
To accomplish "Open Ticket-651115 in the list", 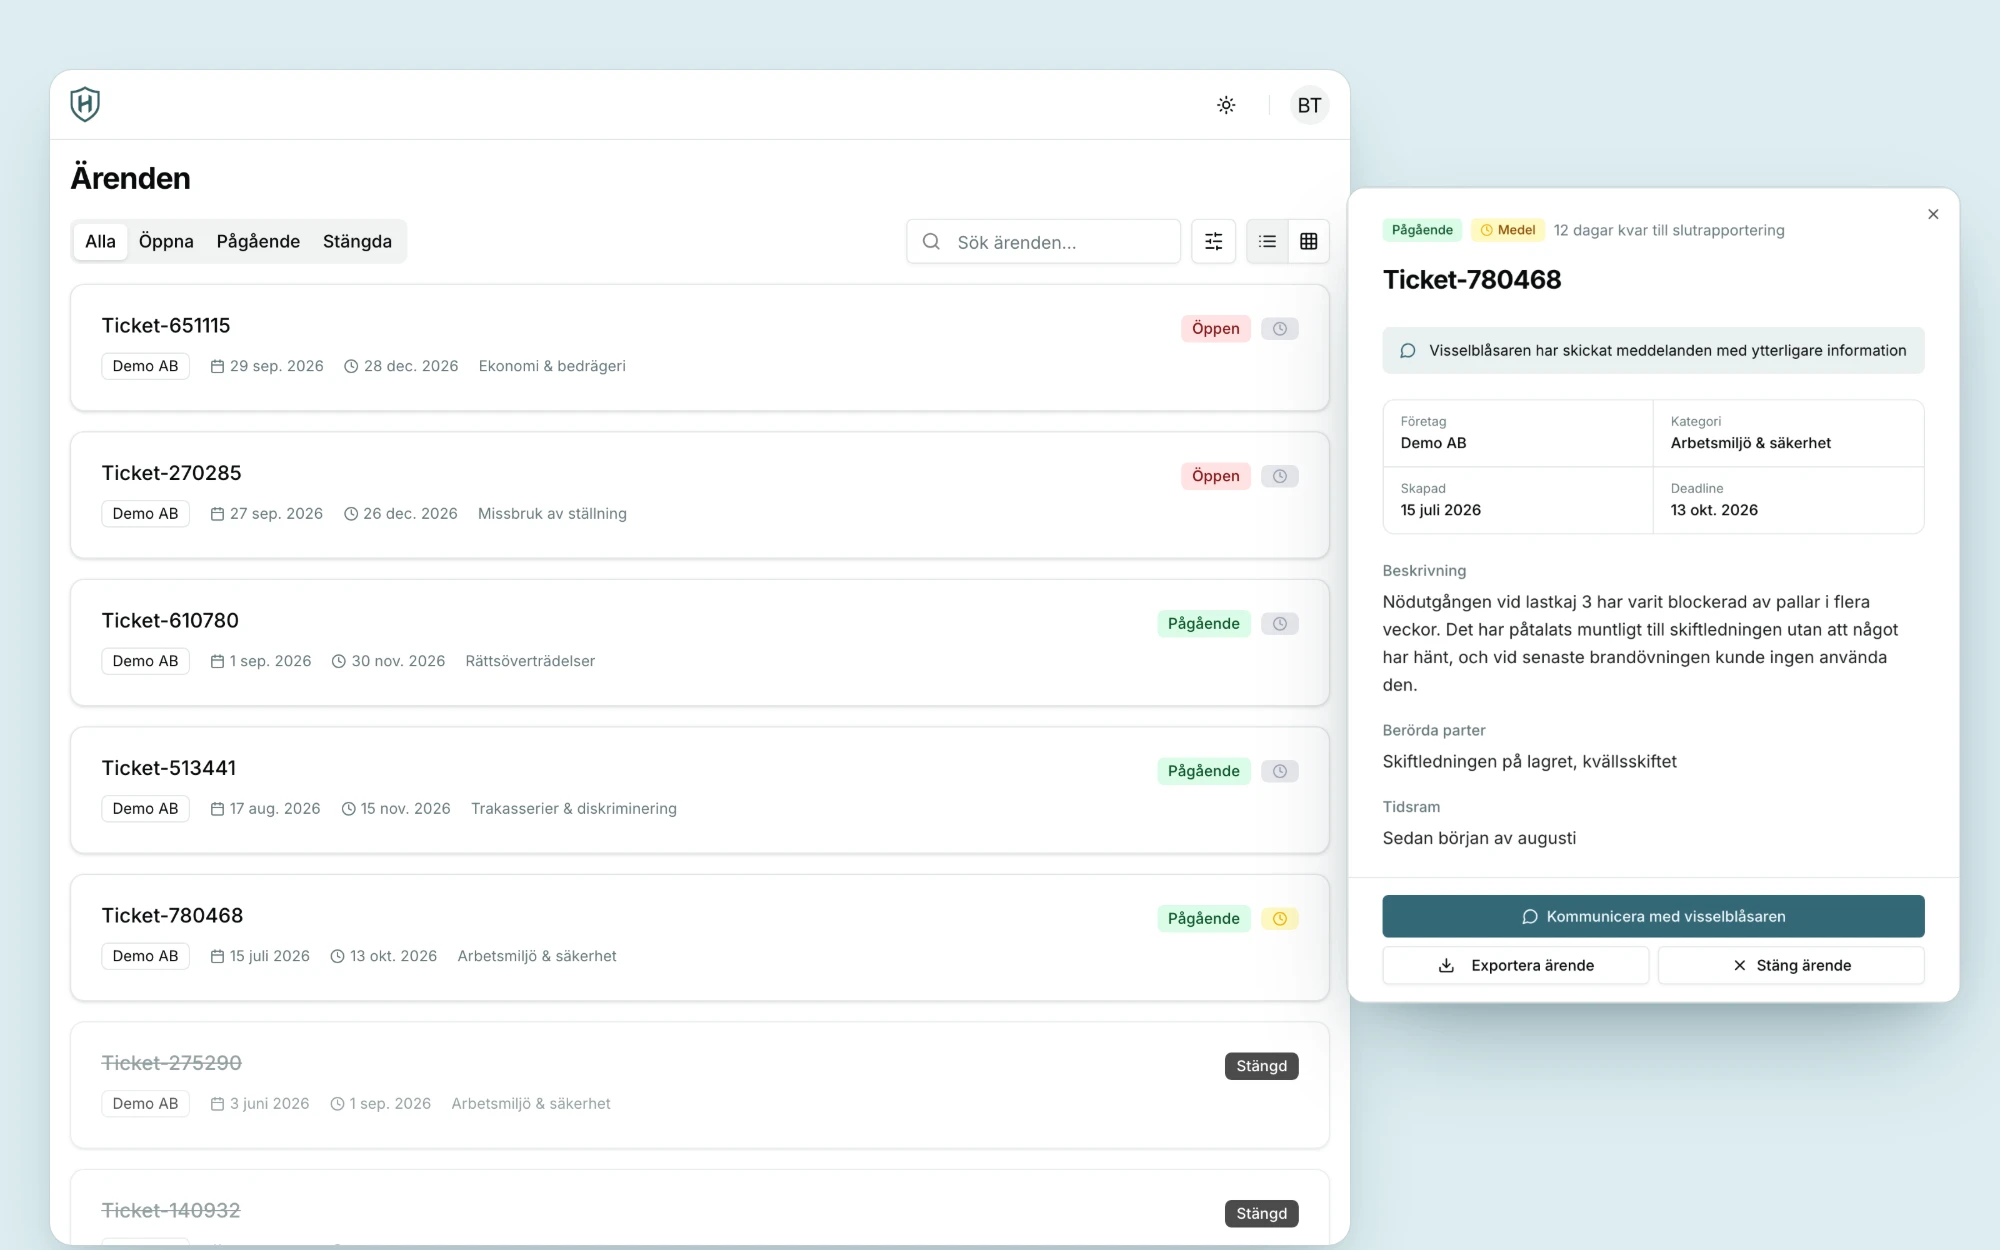I will [x=699, y=347].
